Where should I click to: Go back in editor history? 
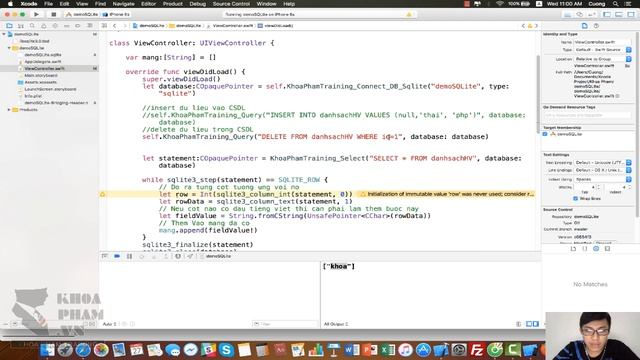coord(115,26)
